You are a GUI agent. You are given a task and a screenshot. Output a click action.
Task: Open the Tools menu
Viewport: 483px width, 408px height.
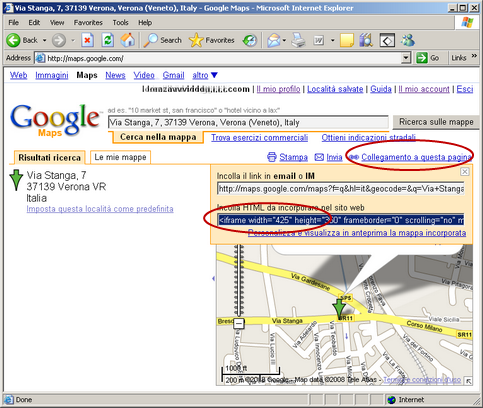(x=120, y=22)
